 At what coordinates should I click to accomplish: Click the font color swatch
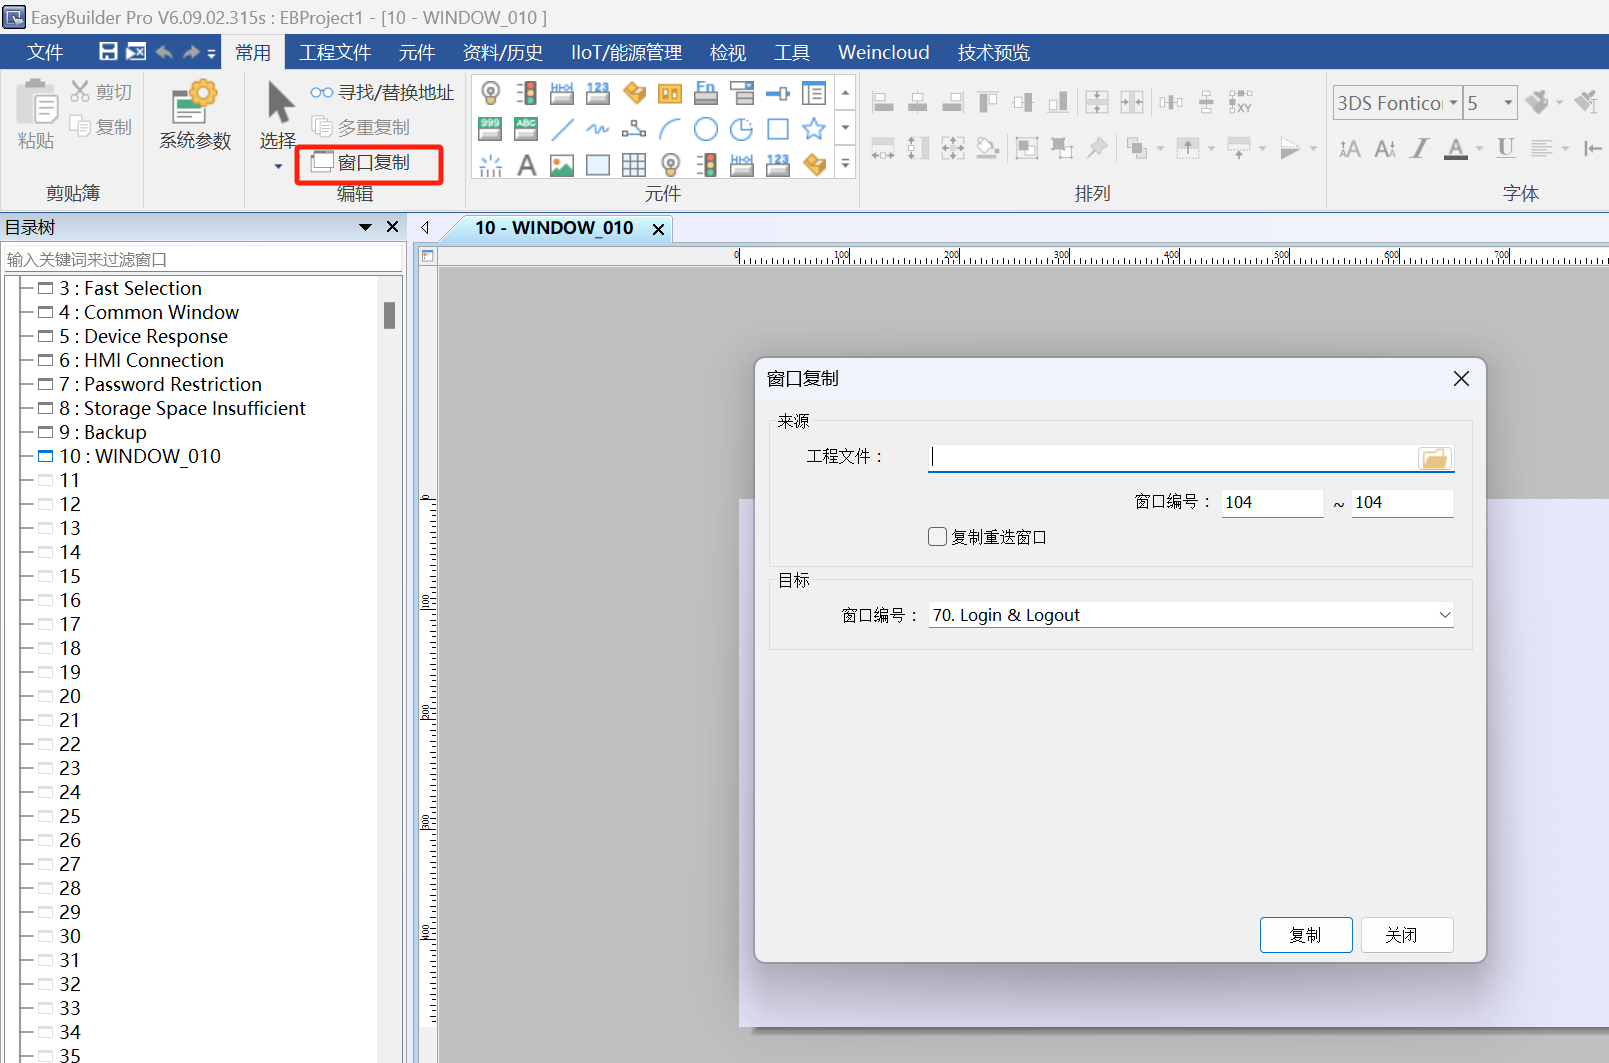coord(1456,149)
